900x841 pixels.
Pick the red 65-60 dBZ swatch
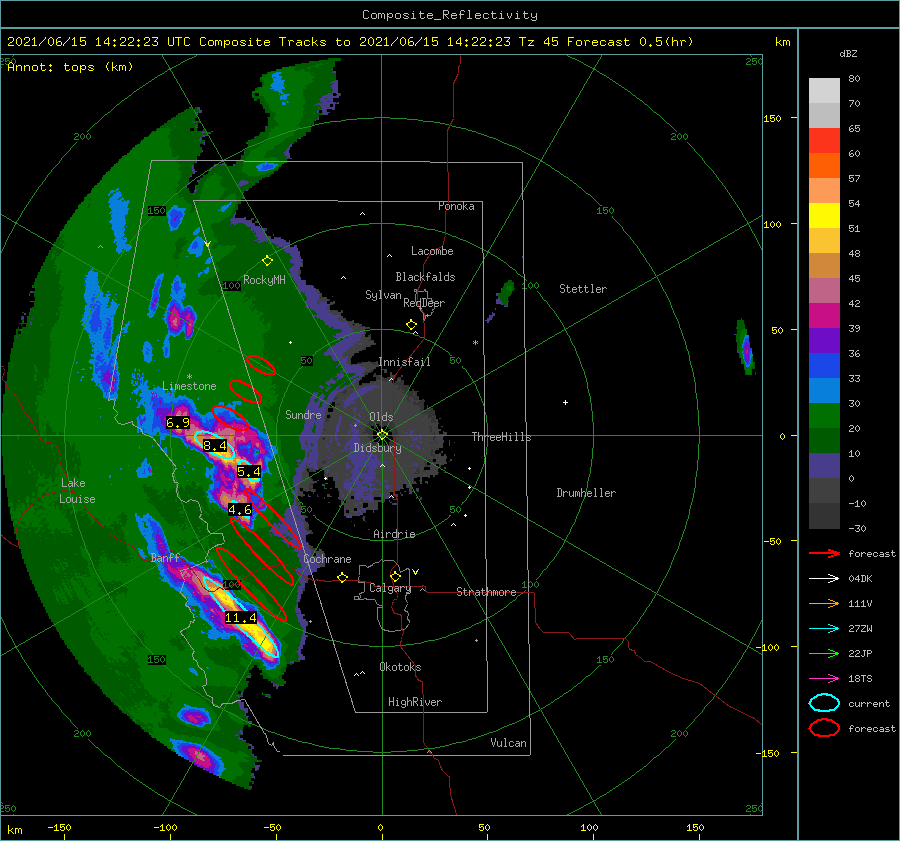pyautogui.click(x=824, y=141)
